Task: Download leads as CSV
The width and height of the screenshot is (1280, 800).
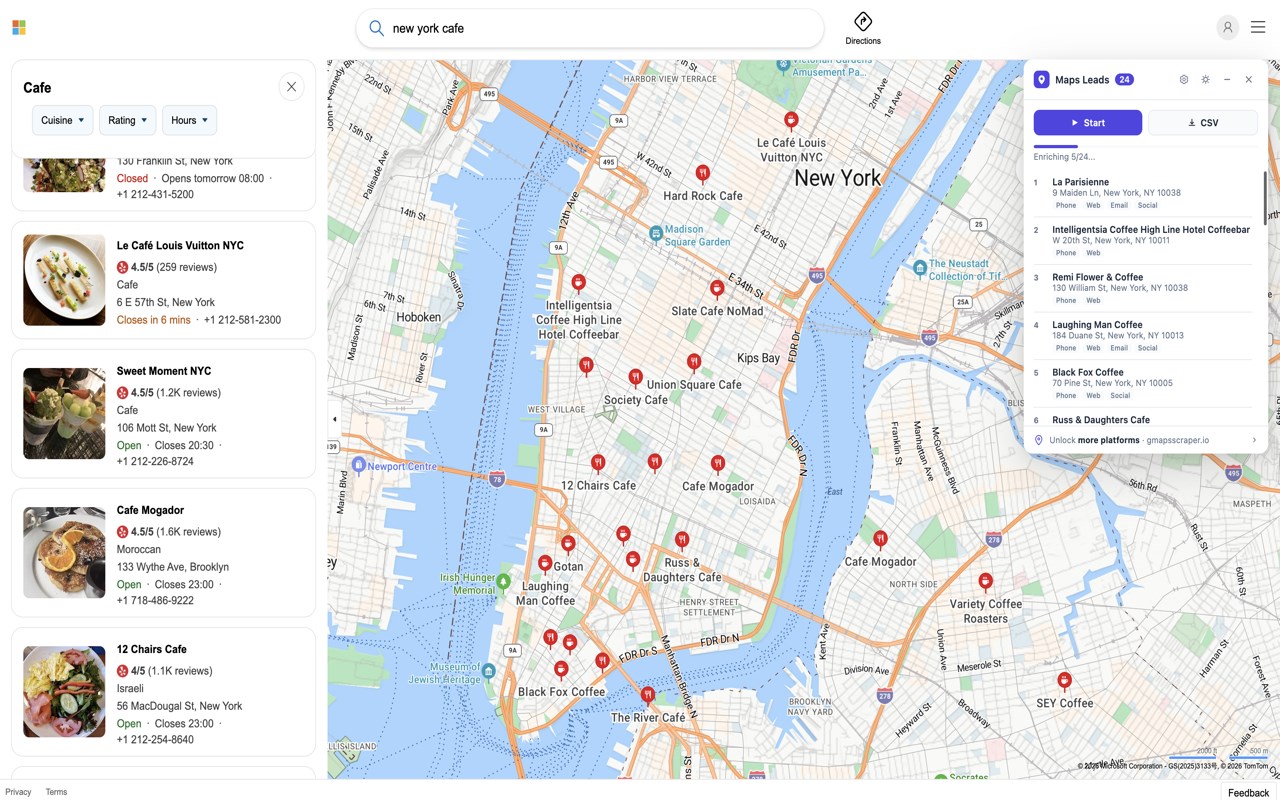Action: 1203,123
